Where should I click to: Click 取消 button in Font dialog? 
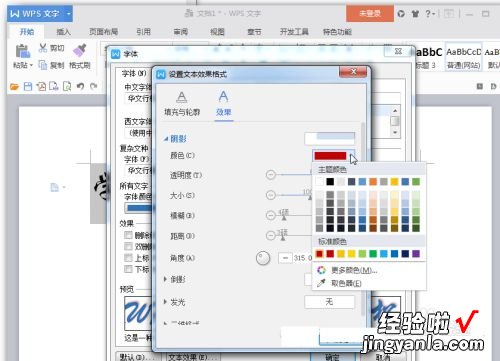[382, 357]
